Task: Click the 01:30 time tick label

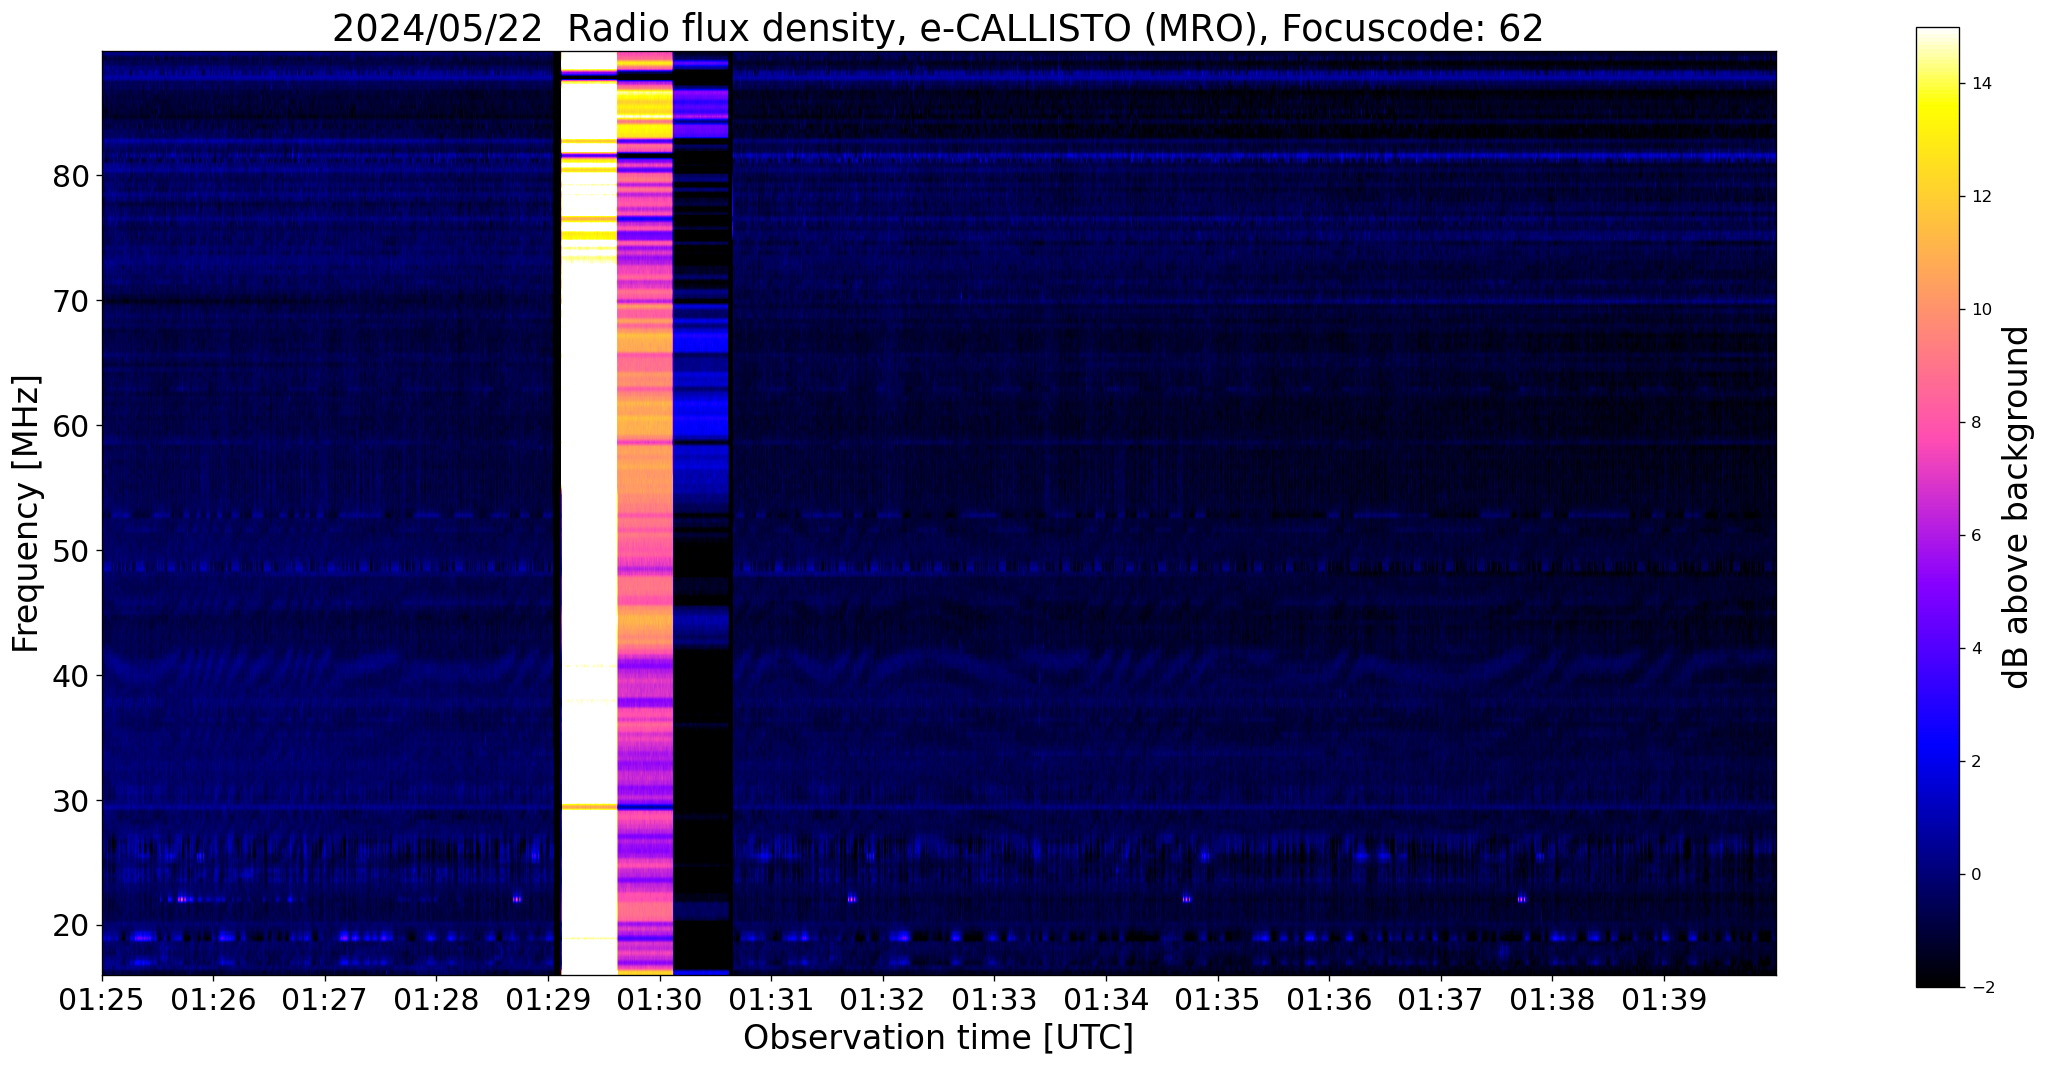Action: pos(660,999)
